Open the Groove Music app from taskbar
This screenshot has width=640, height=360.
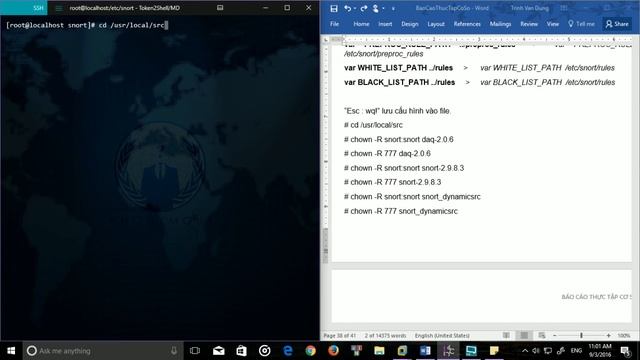264,351
